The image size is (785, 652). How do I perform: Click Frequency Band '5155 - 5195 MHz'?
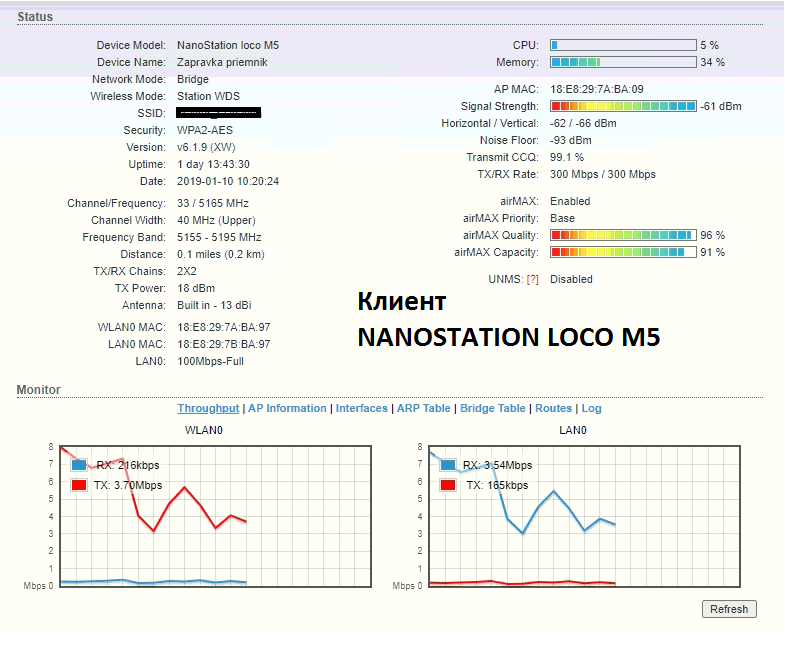coord(219,237)
